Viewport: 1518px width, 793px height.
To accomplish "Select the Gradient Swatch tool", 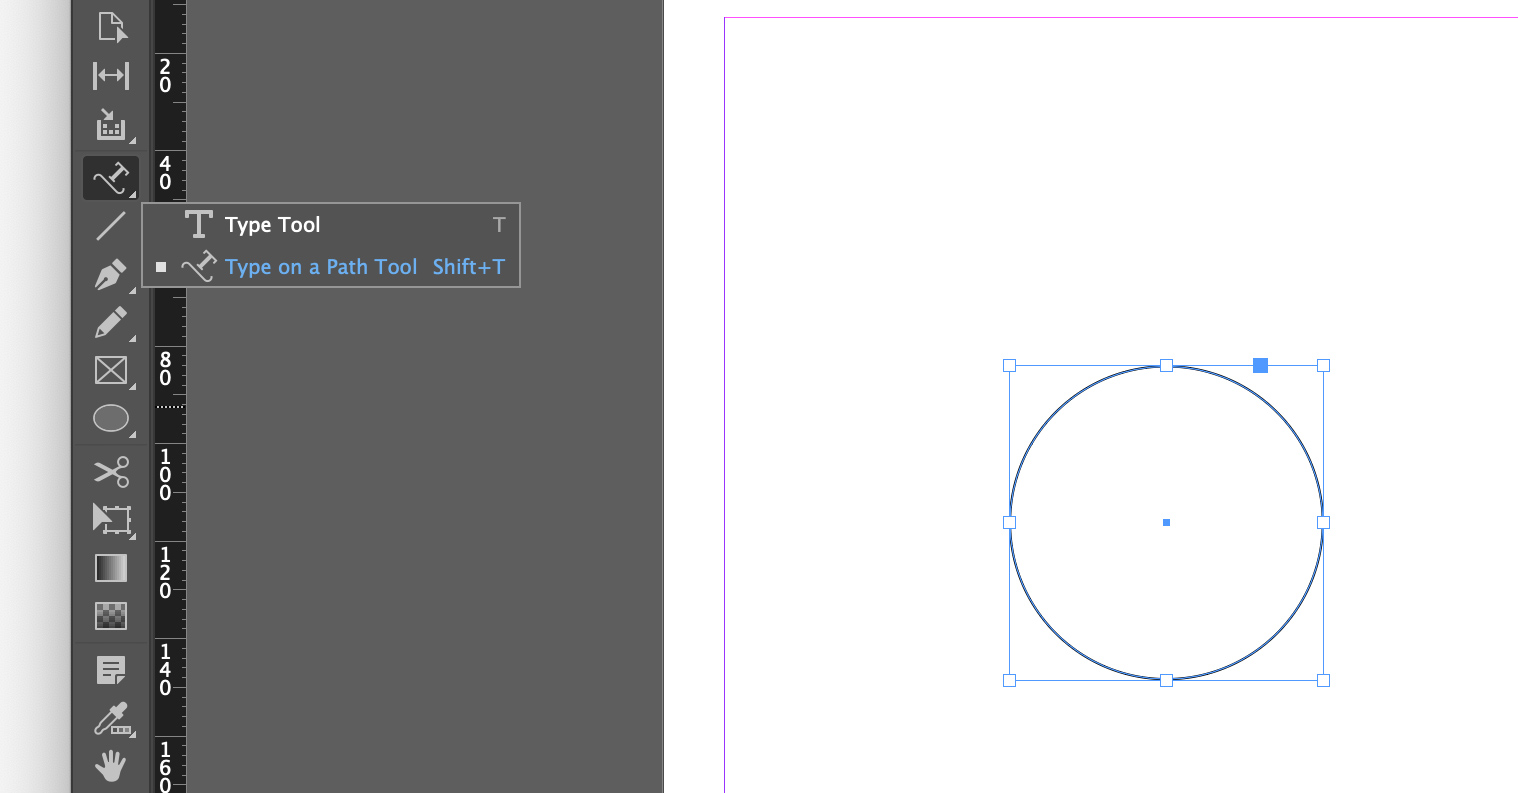I will click(111, 568).
